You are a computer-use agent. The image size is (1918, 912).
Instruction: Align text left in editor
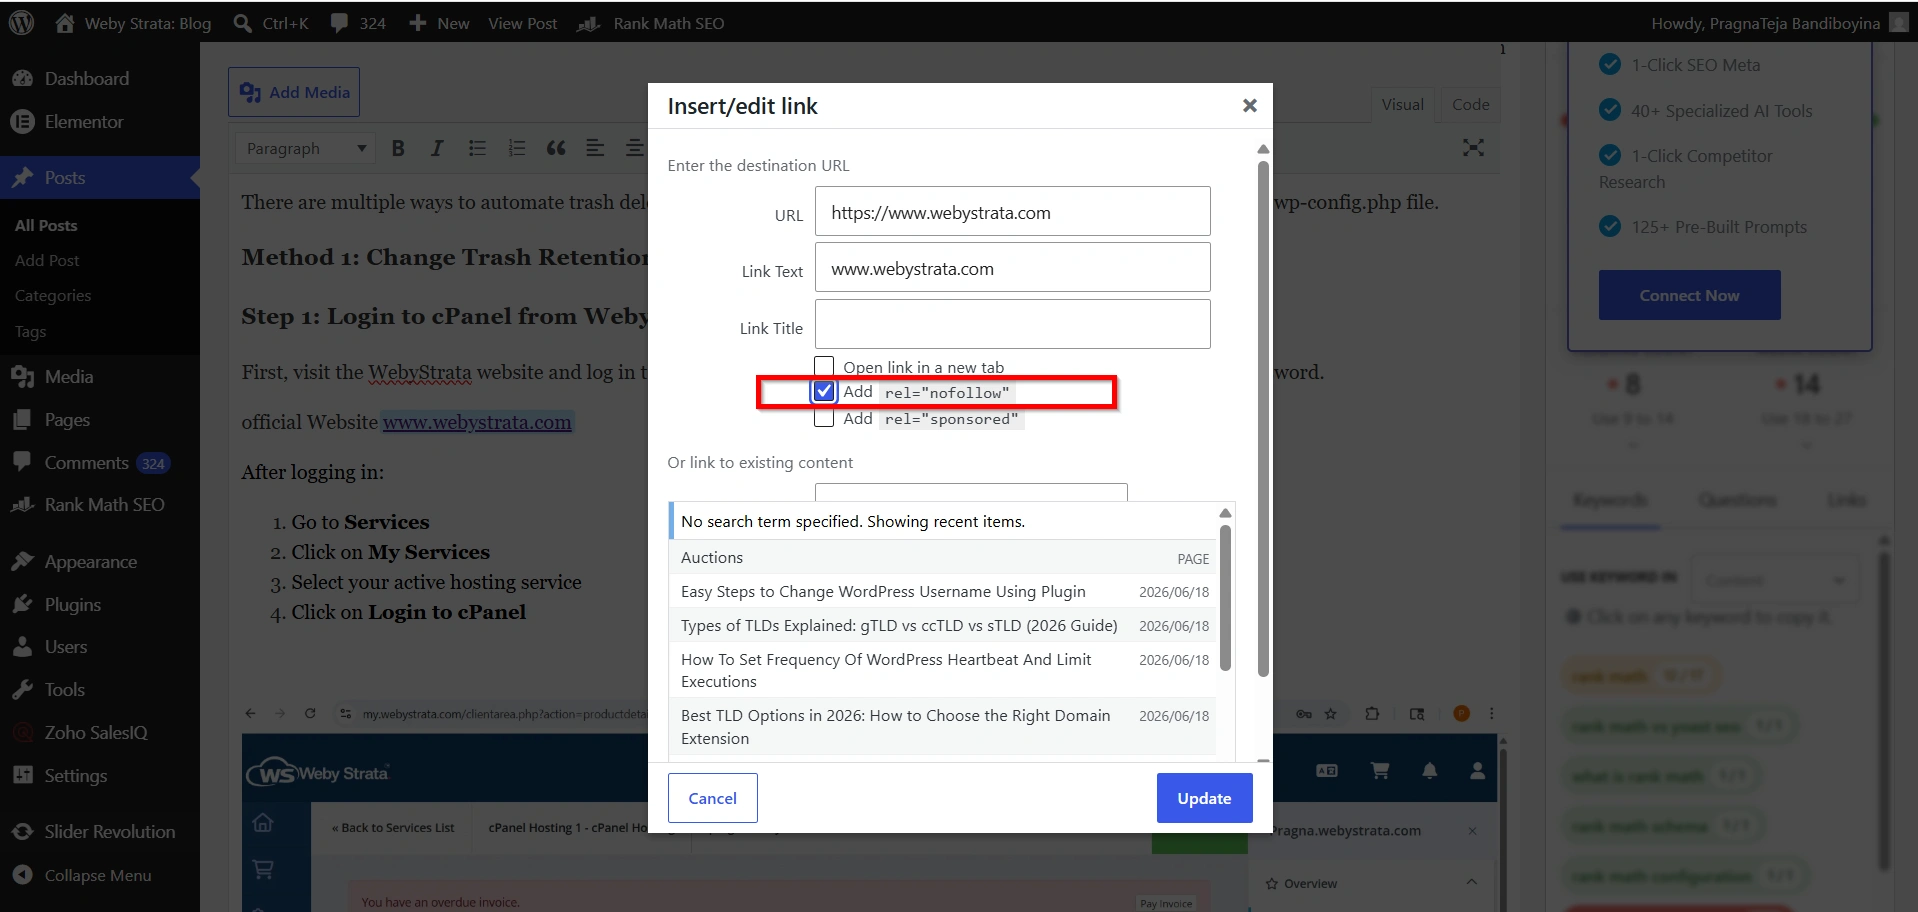(595, 148)
